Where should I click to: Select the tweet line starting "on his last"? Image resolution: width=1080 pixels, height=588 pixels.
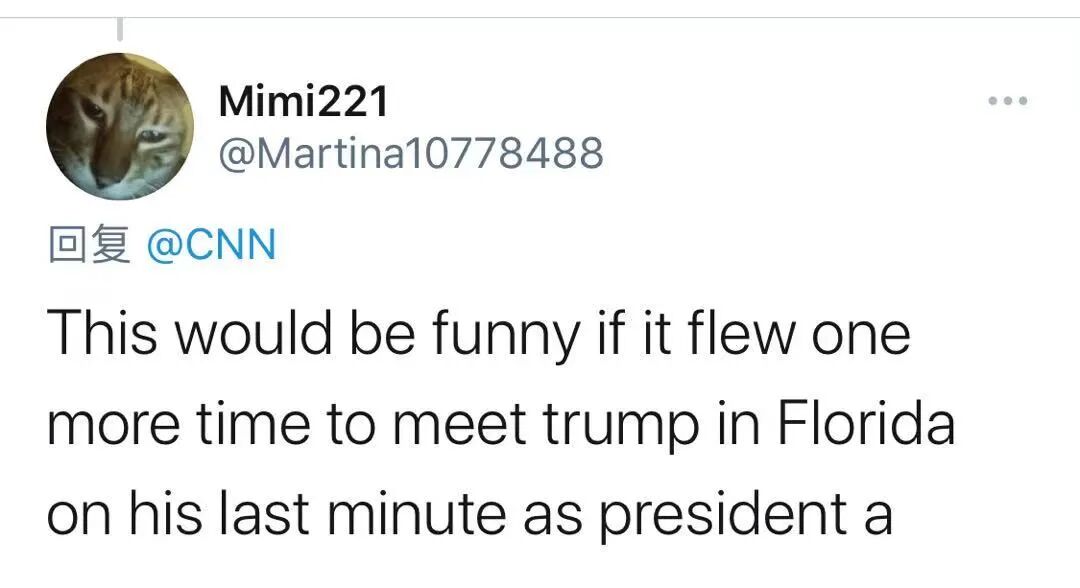(x=470, y=516)
